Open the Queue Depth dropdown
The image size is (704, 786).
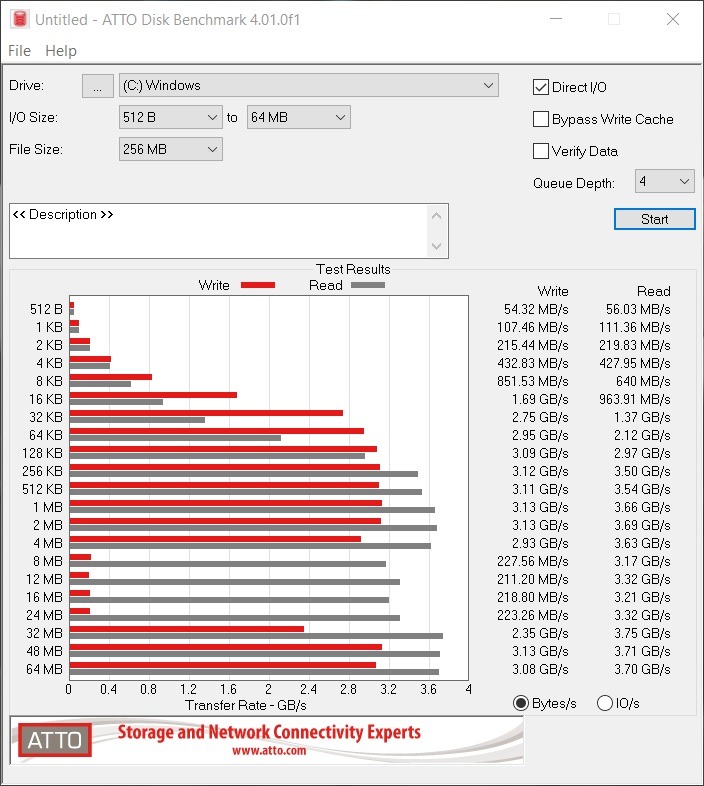684,182
